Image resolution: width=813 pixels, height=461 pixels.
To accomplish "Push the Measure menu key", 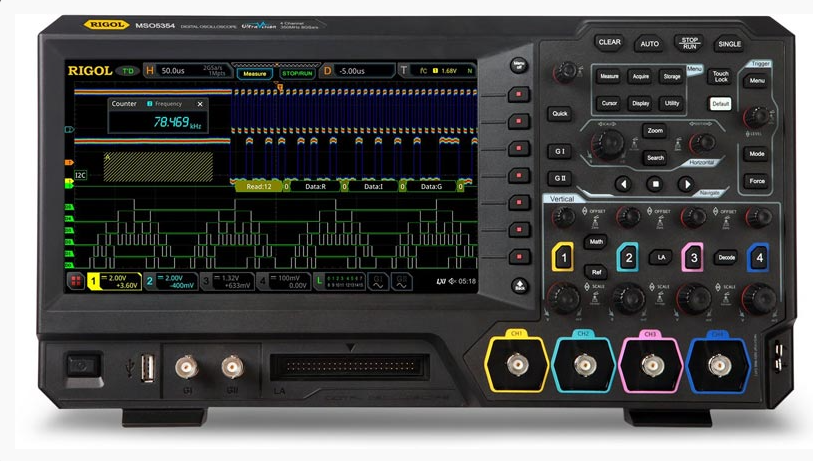I will [609, 76].
